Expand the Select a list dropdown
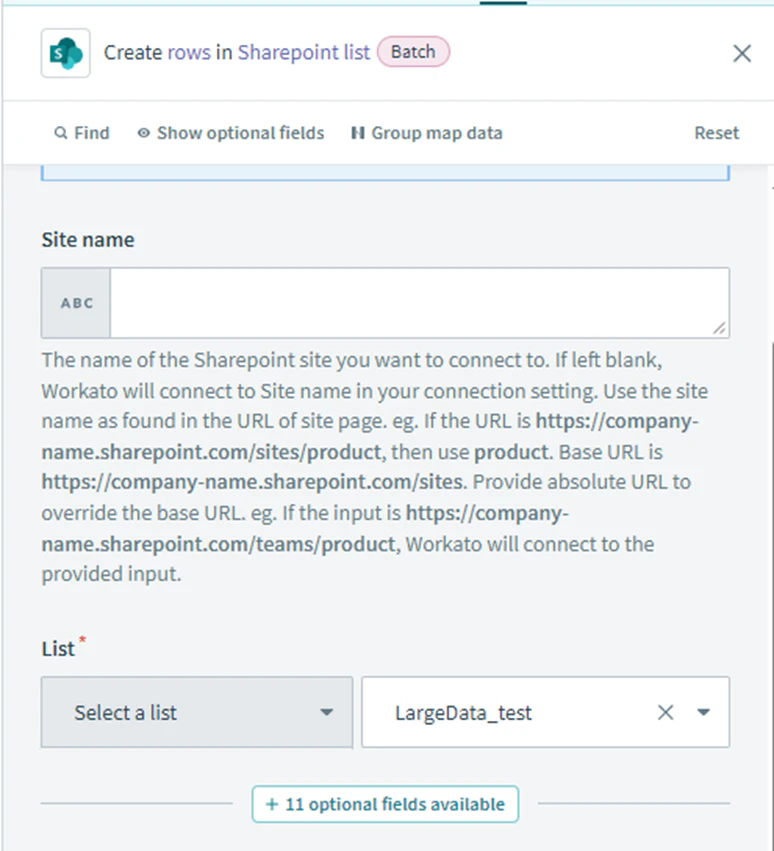This screenshot has height=851, width=774. pos(197,712)
